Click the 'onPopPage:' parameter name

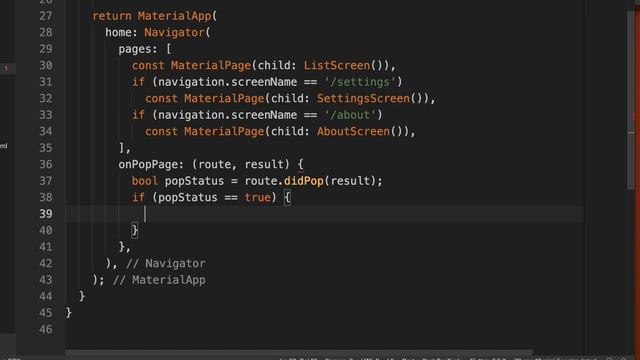click(x=151, y=164)
